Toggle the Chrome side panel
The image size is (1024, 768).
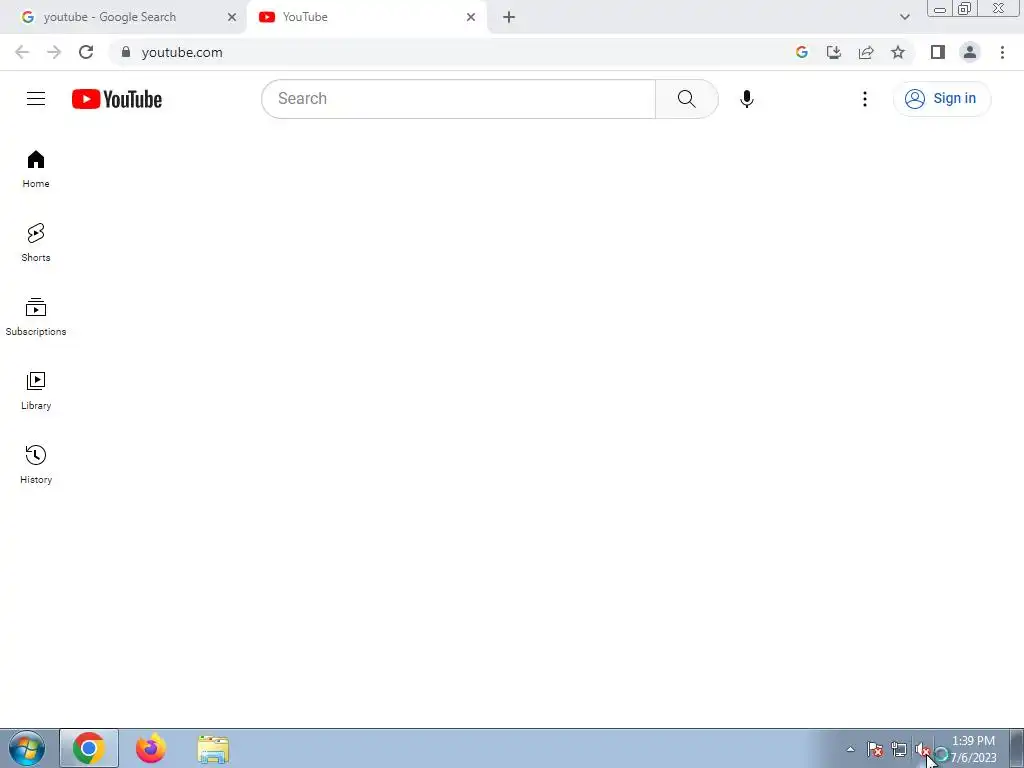938,52
